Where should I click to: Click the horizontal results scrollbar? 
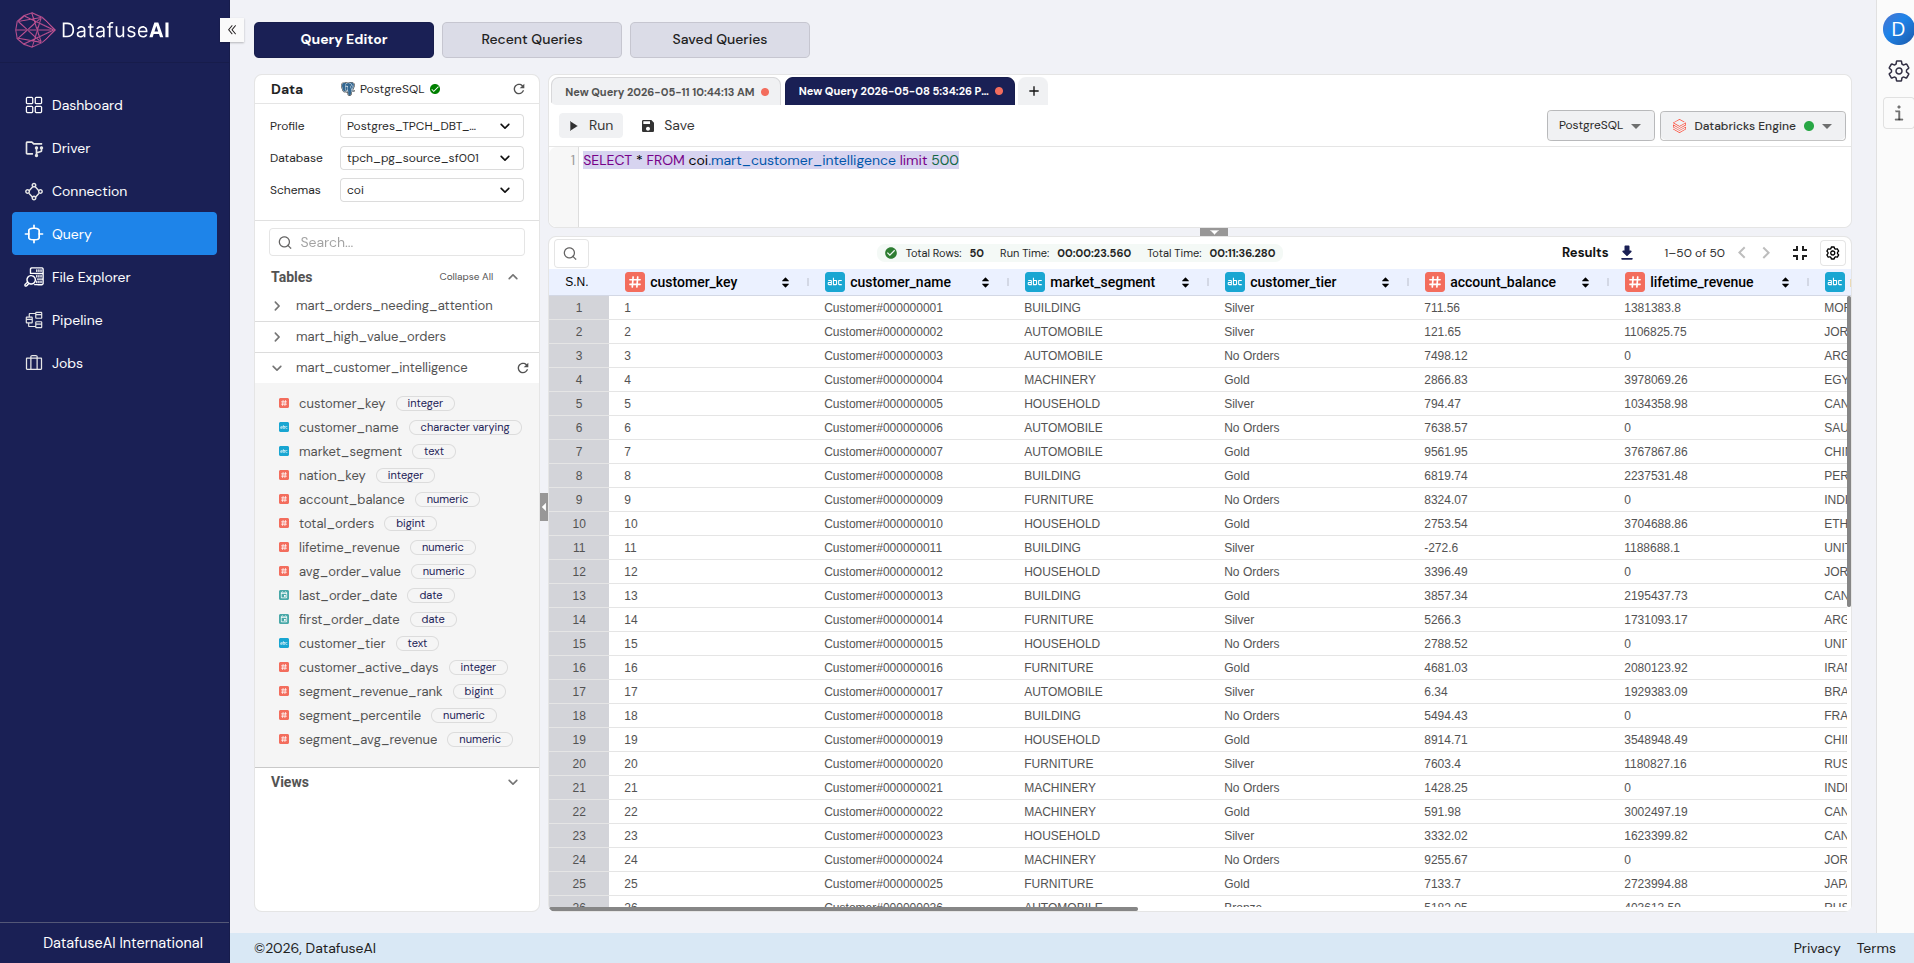pos(844,908)
